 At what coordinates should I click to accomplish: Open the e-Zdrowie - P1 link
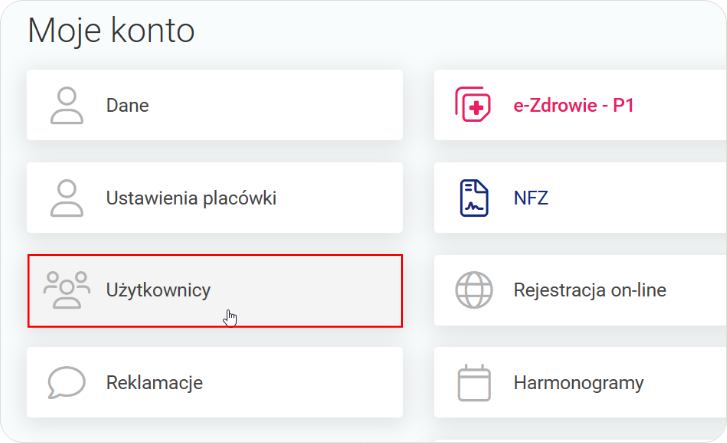click(x=573, y=105)
